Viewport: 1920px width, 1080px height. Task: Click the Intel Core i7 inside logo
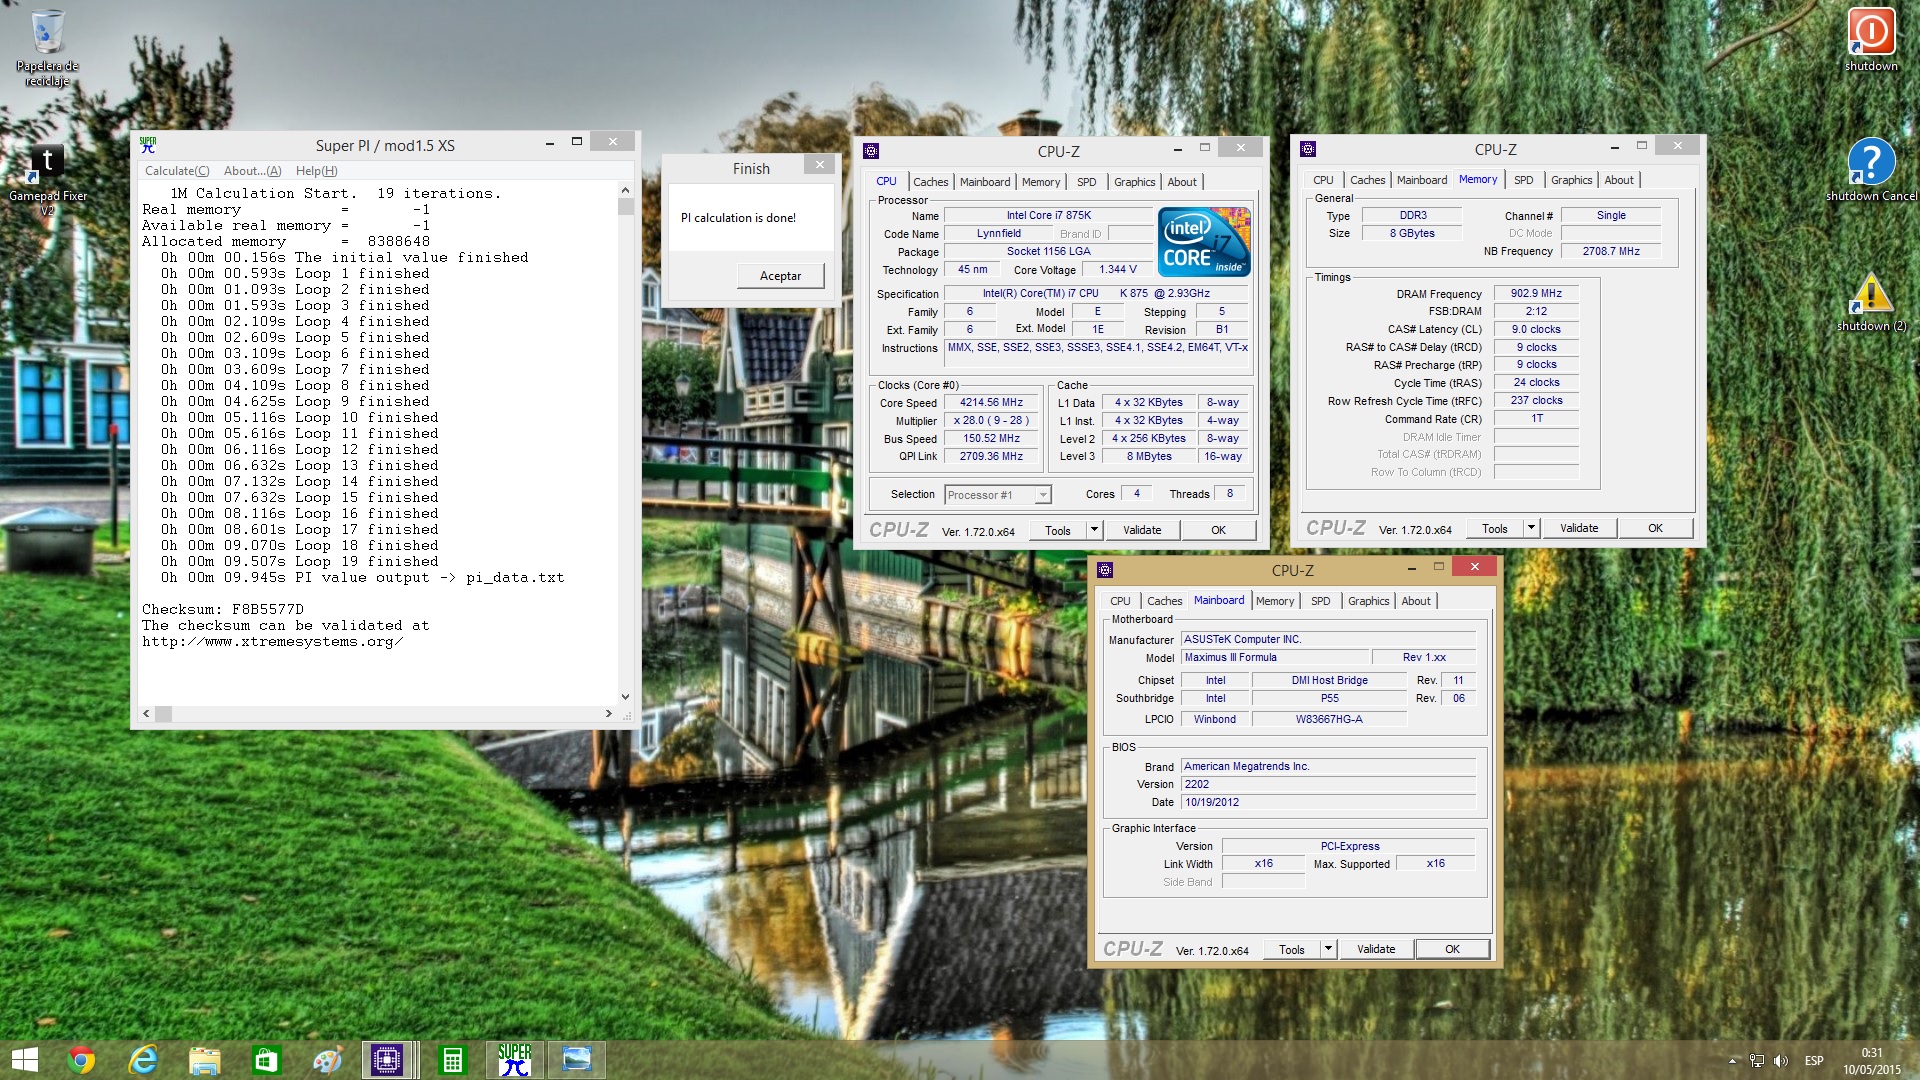[x=1204, y=242]
